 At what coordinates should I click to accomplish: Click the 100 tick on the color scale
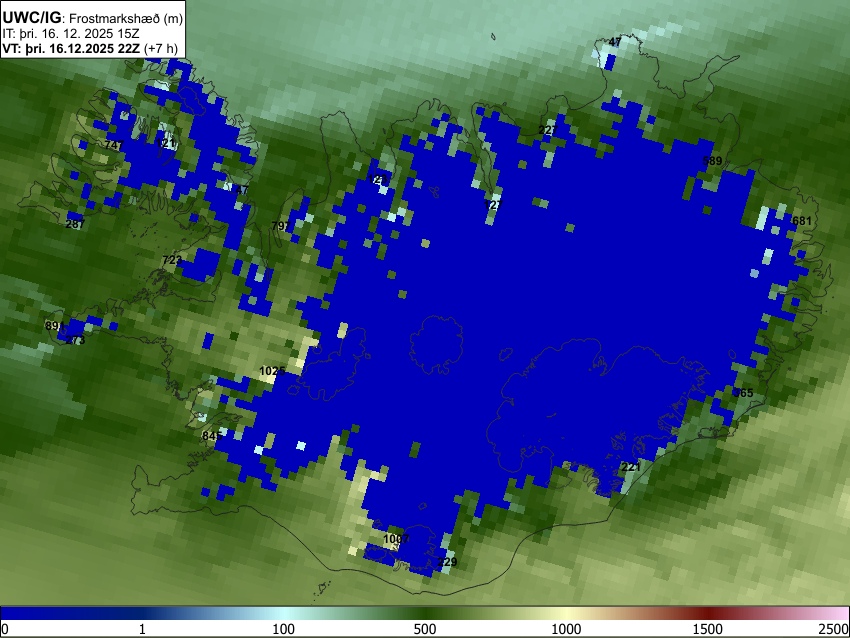tap(284, 629)
